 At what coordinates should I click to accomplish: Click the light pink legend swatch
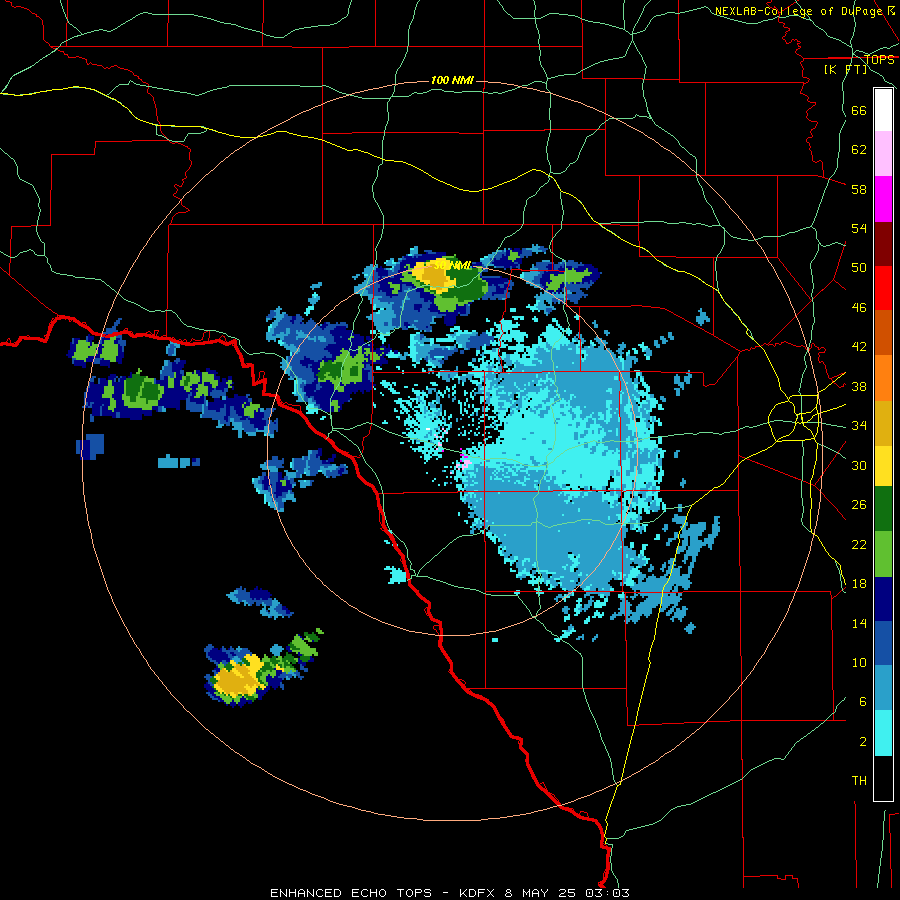click(x=883, y=154)
